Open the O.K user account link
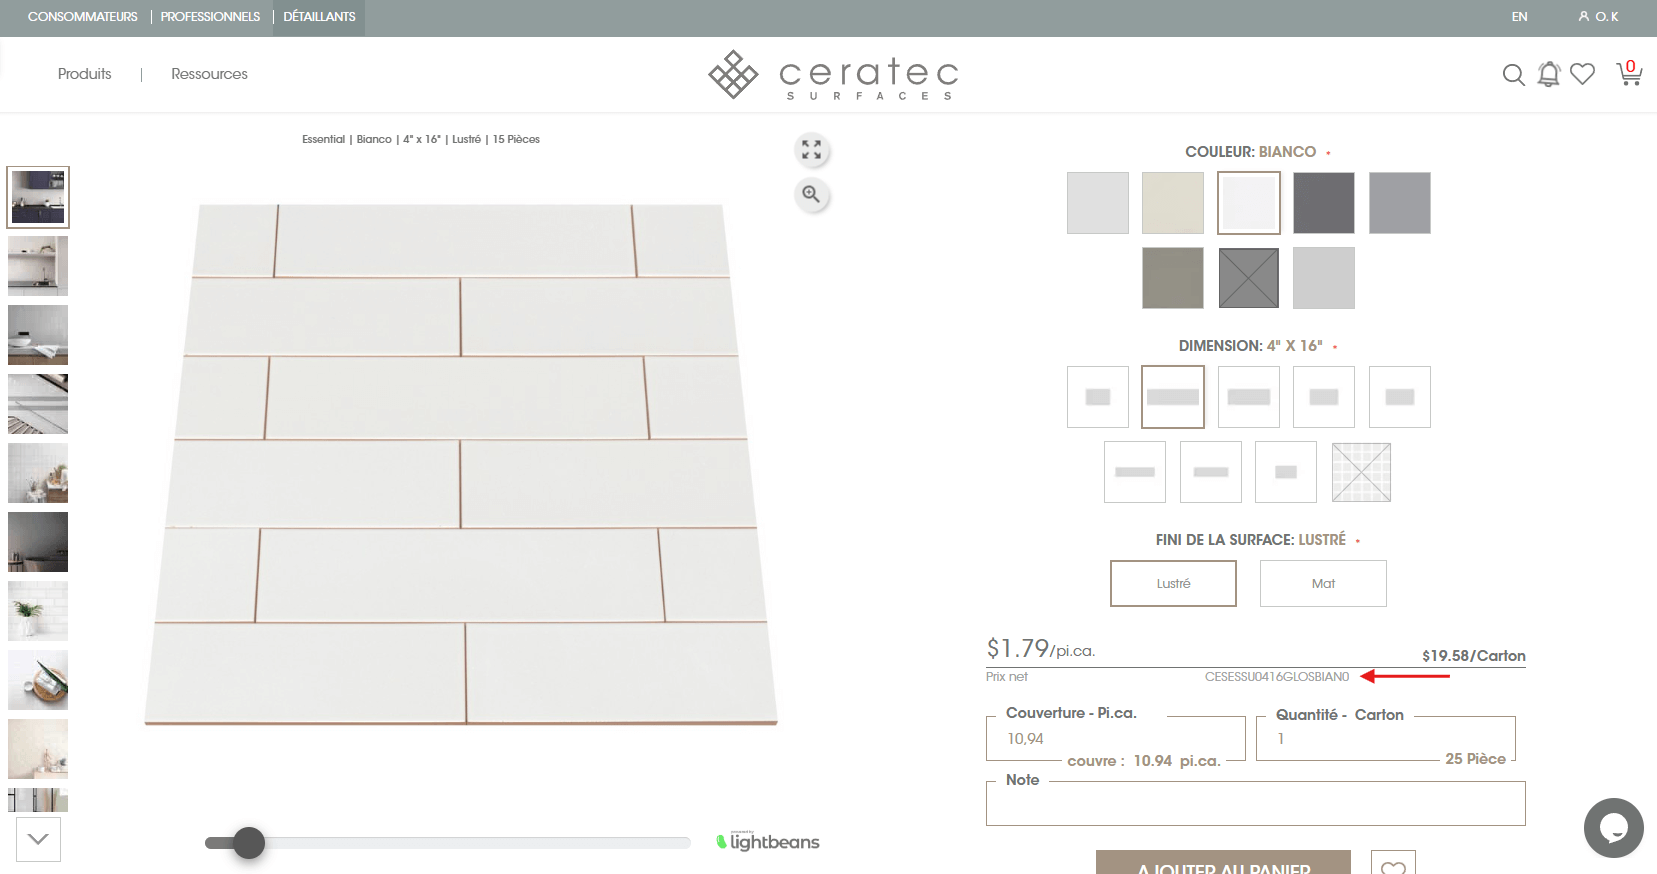1657x874 pixels. tap(1598, 17)
